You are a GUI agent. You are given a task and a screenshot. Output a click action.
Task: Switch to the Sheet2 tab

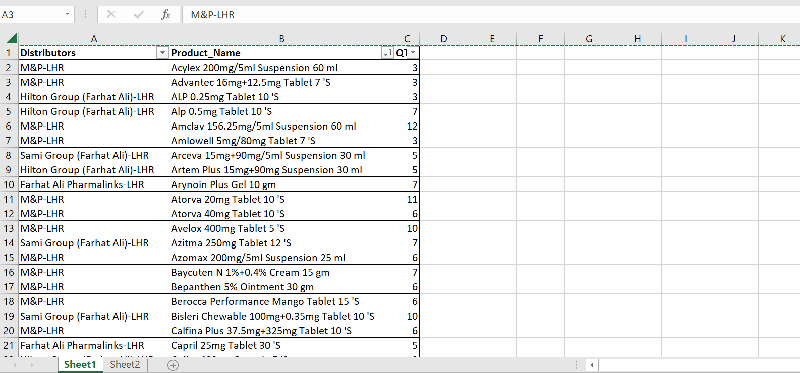click(x=125, y=365)
